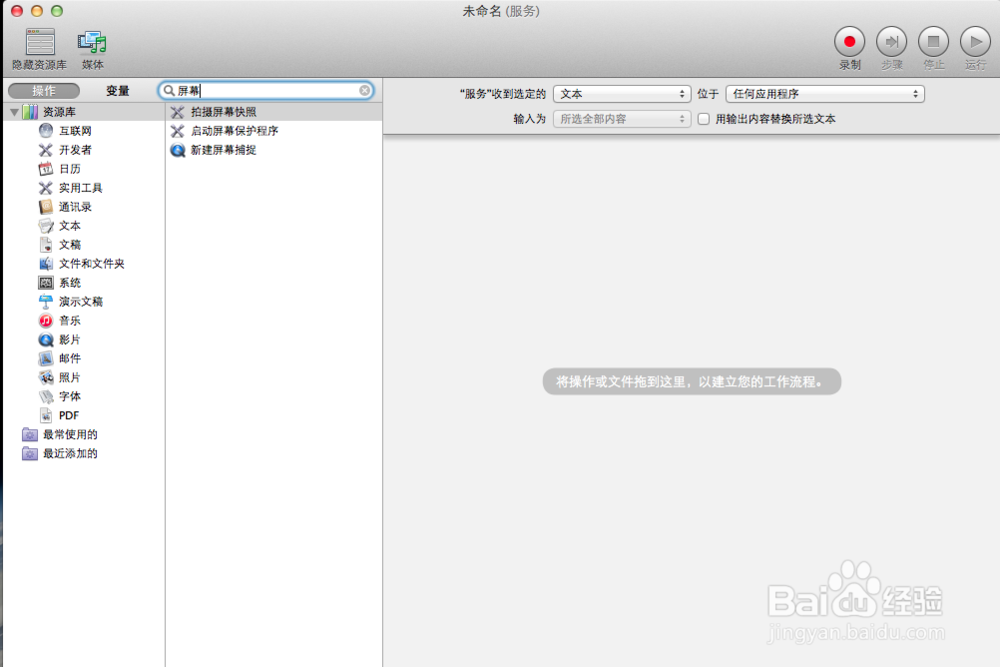
Task: Select the 系统 category icon
Action: [x=46, y=282]
